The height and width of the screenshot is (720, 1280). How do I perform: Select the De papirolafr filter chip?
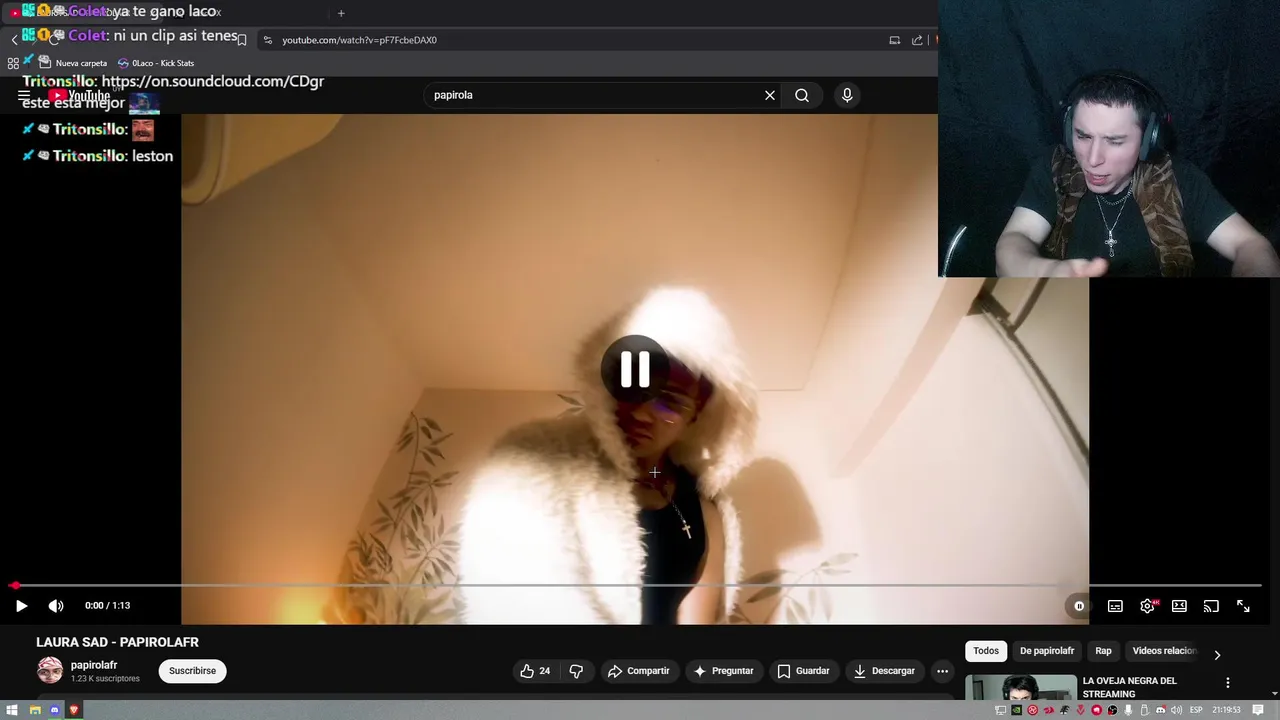(x=1047, y=651)
